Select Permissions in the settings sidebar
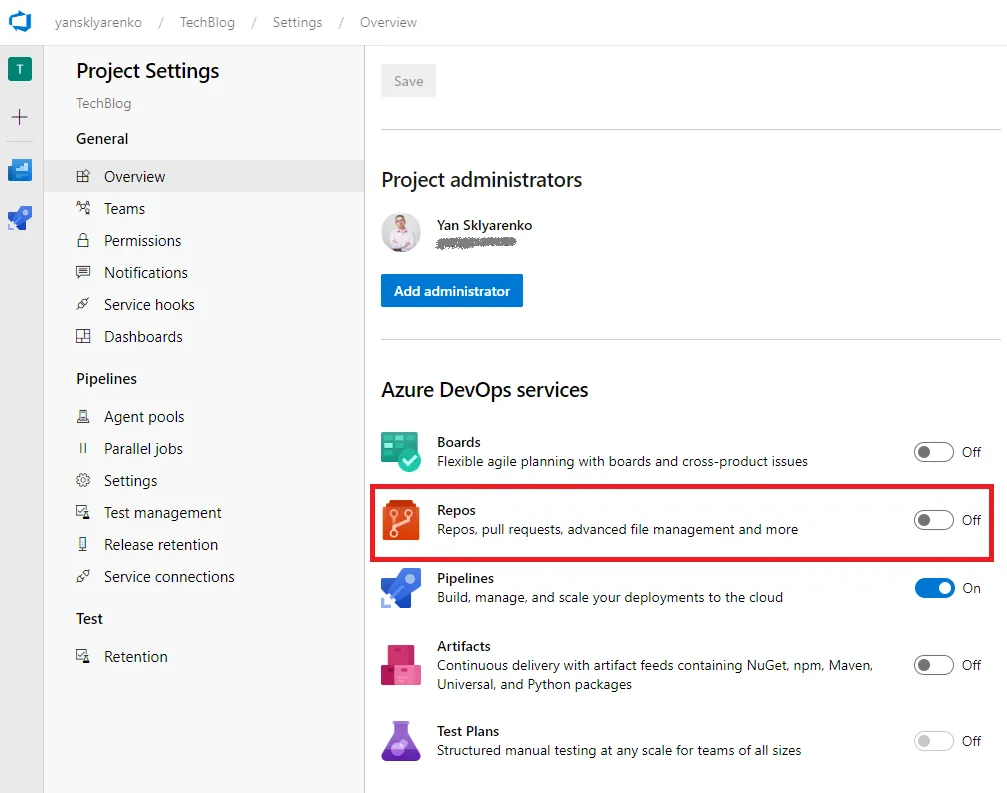 142,241
